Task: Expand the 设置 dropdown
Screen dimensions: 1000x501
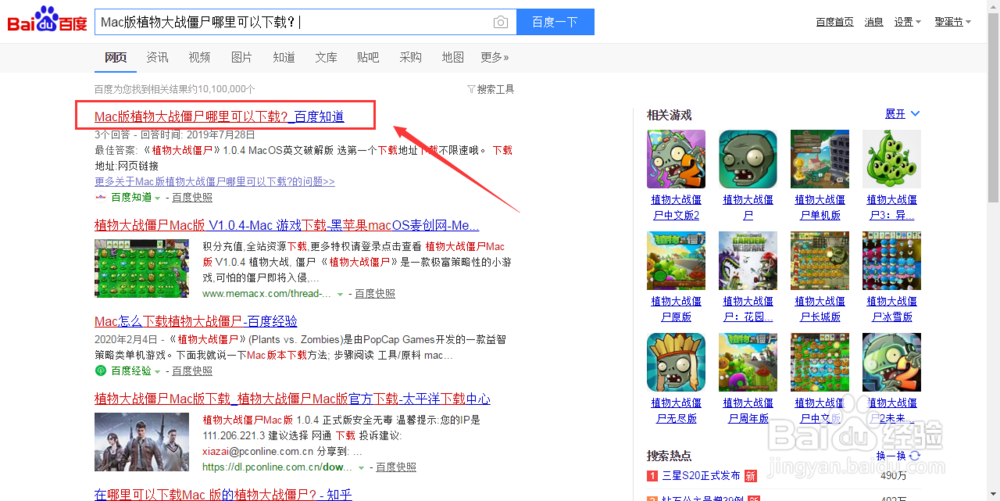Action: pos(908,22)
